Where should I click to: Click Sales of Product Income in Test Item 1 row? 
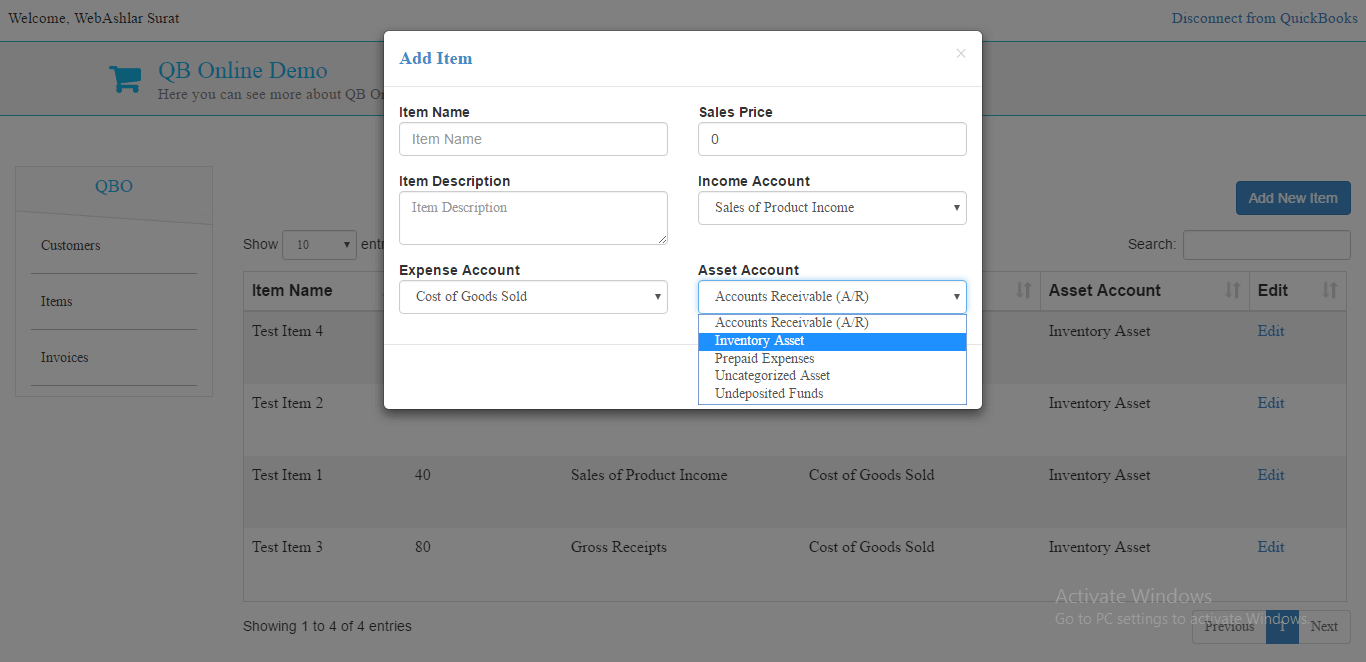pyautogui.click(x=649, y=475)
